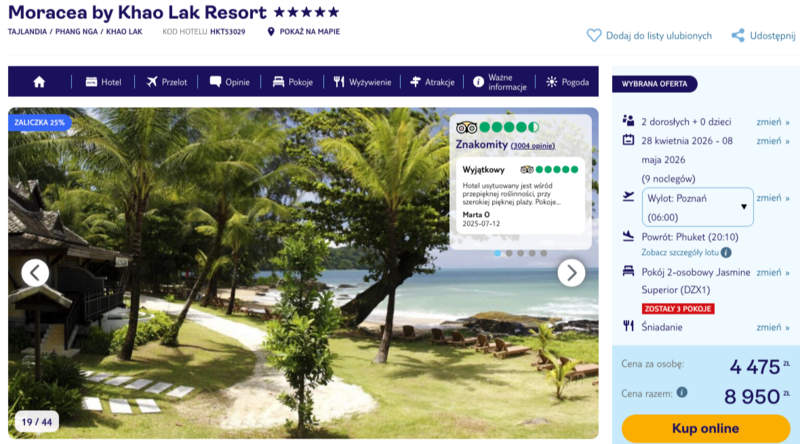
Task: Click the Zobacz szczegóły lotu link
Action: click(680, 252)
